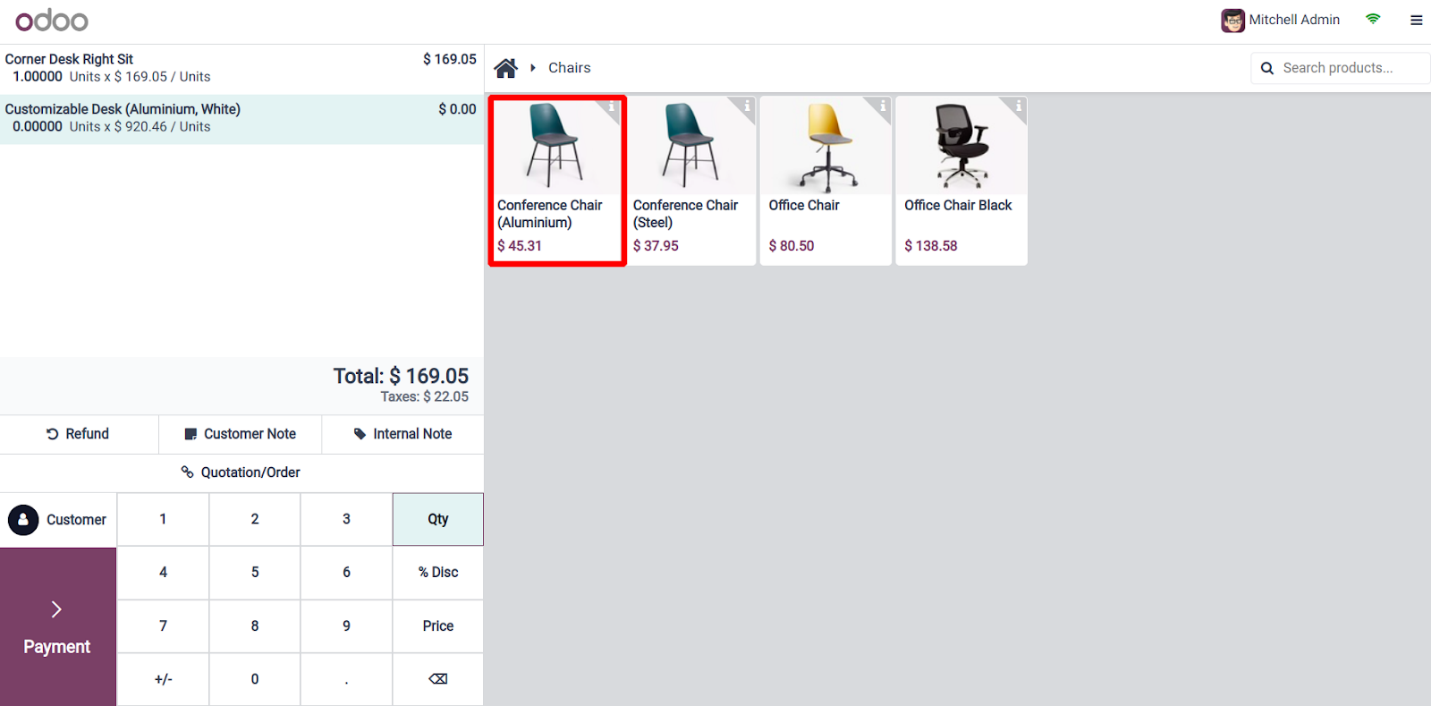This screenshot has height=706, width=1431.
Task: Select the Qty mode on numpad
Action: click(x=438, y=519)
